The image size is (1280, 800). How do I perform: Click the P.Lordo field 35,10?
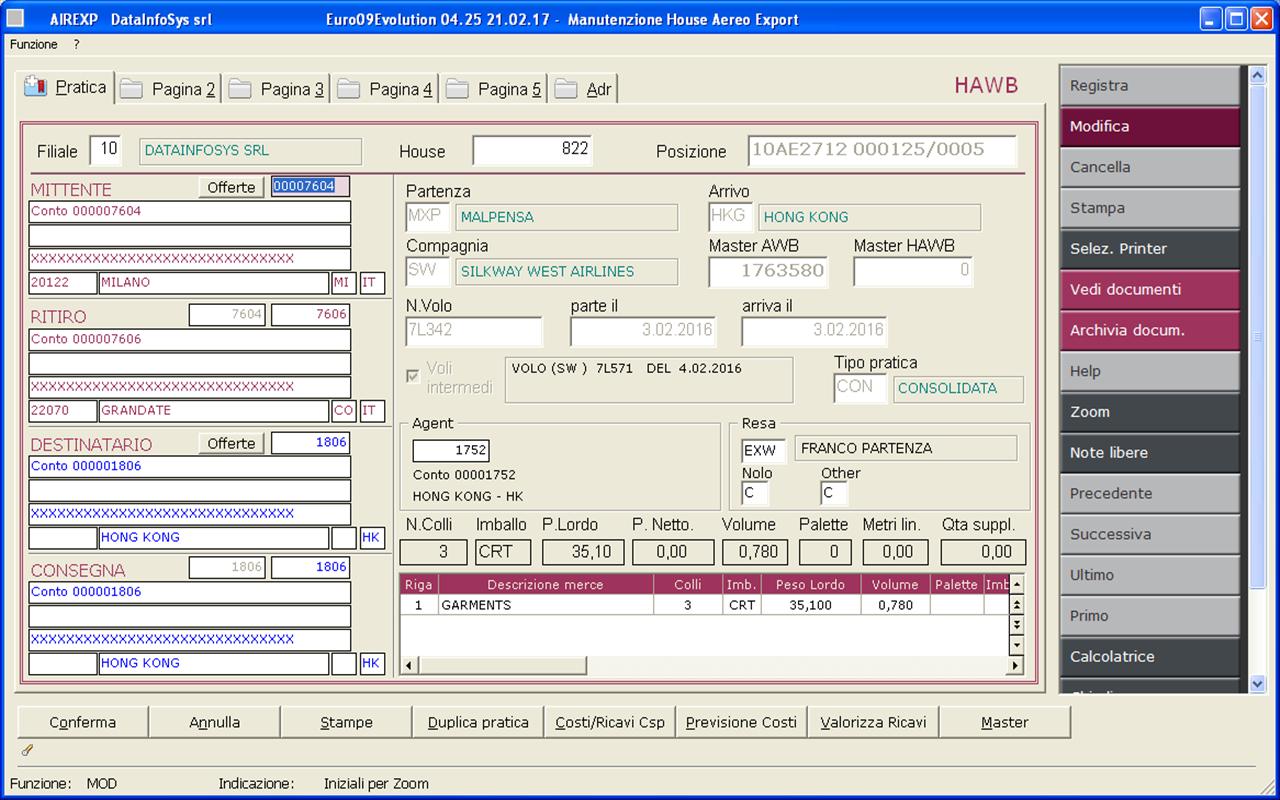tap(584, 551)
